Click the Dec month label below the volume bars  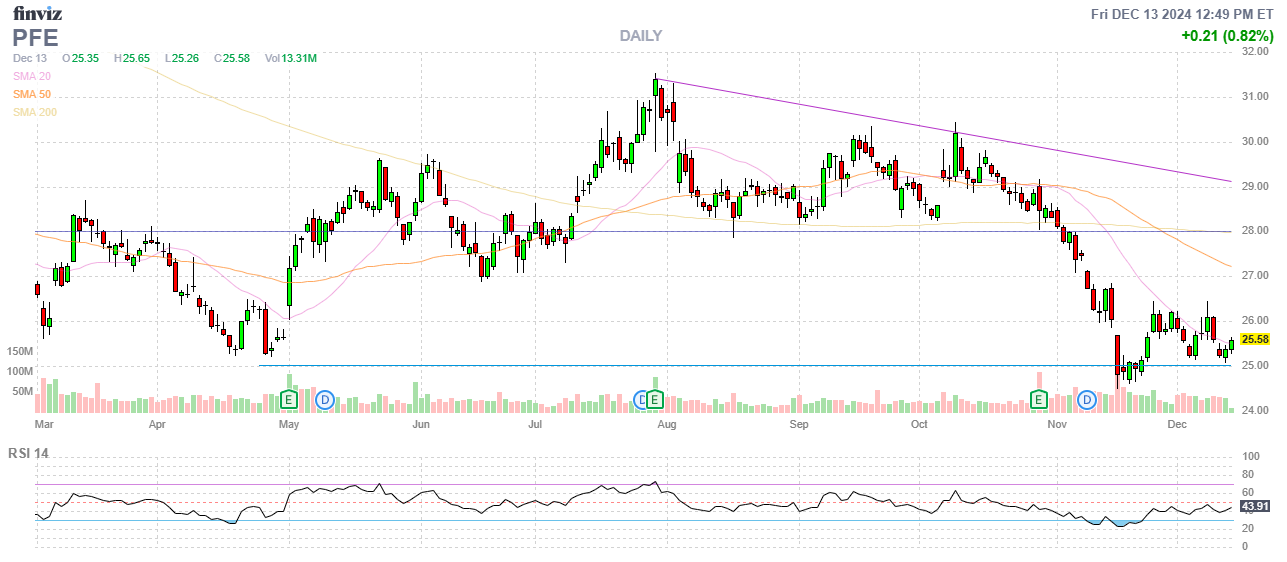(x=1176, y=424)
